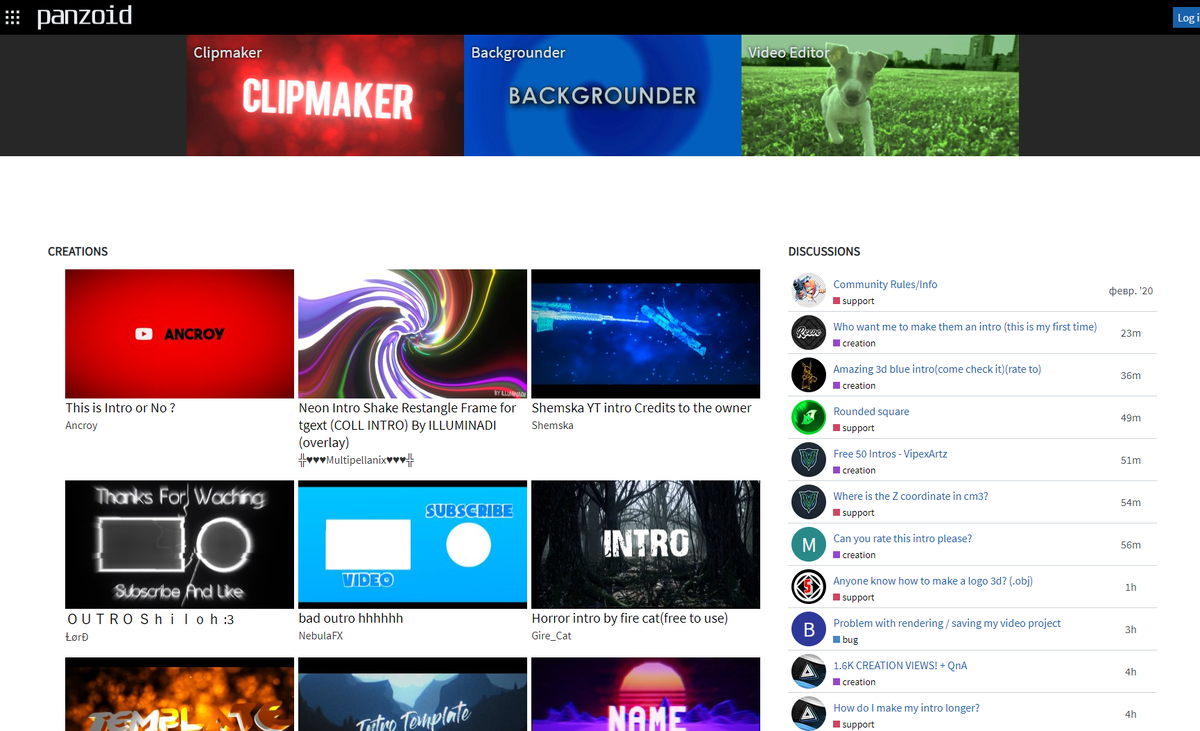Click the O U T R O Shiloh title
The height and width of the screenshot is (731, 1200).
(150, 619)
